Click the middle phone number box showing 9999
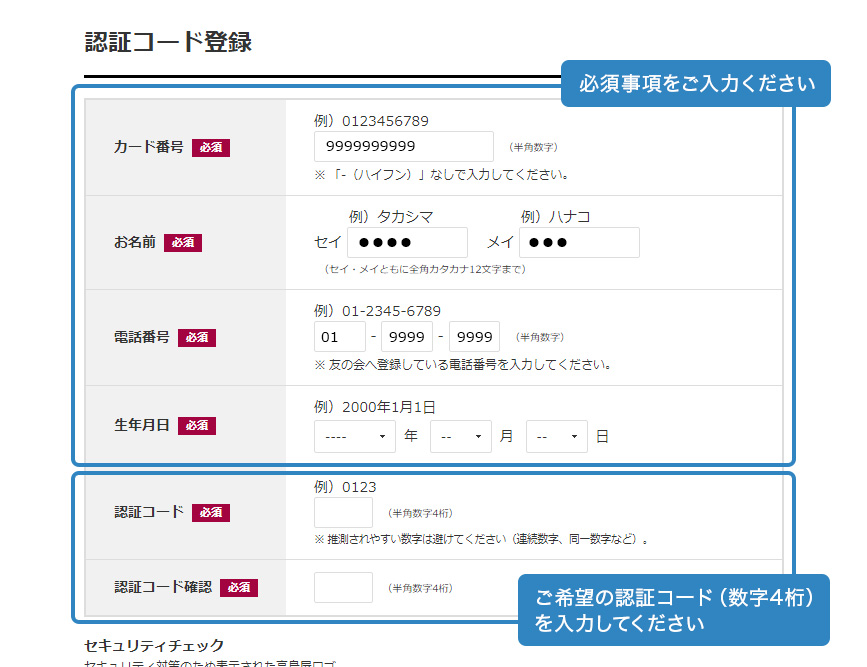 (406, 336)
